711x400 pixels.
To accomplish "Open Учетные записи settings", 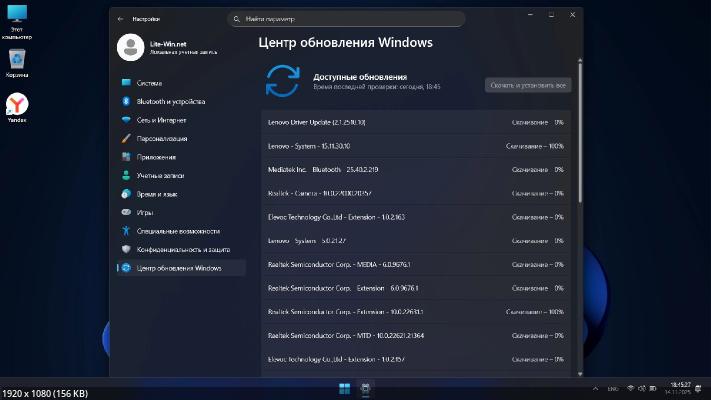I will tap(159, 175).
